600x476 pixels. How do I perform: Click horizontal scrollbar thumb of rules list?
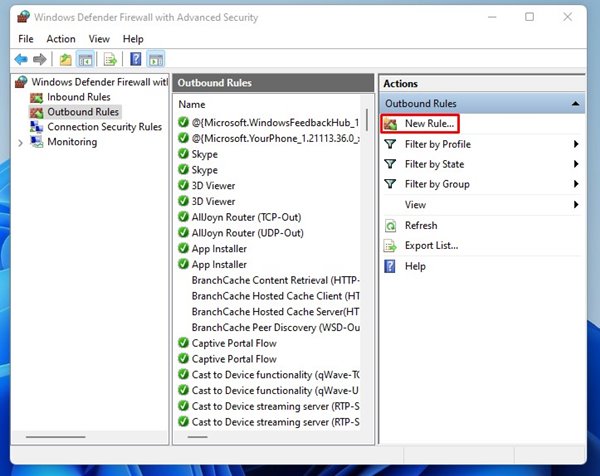click(198, 437)
